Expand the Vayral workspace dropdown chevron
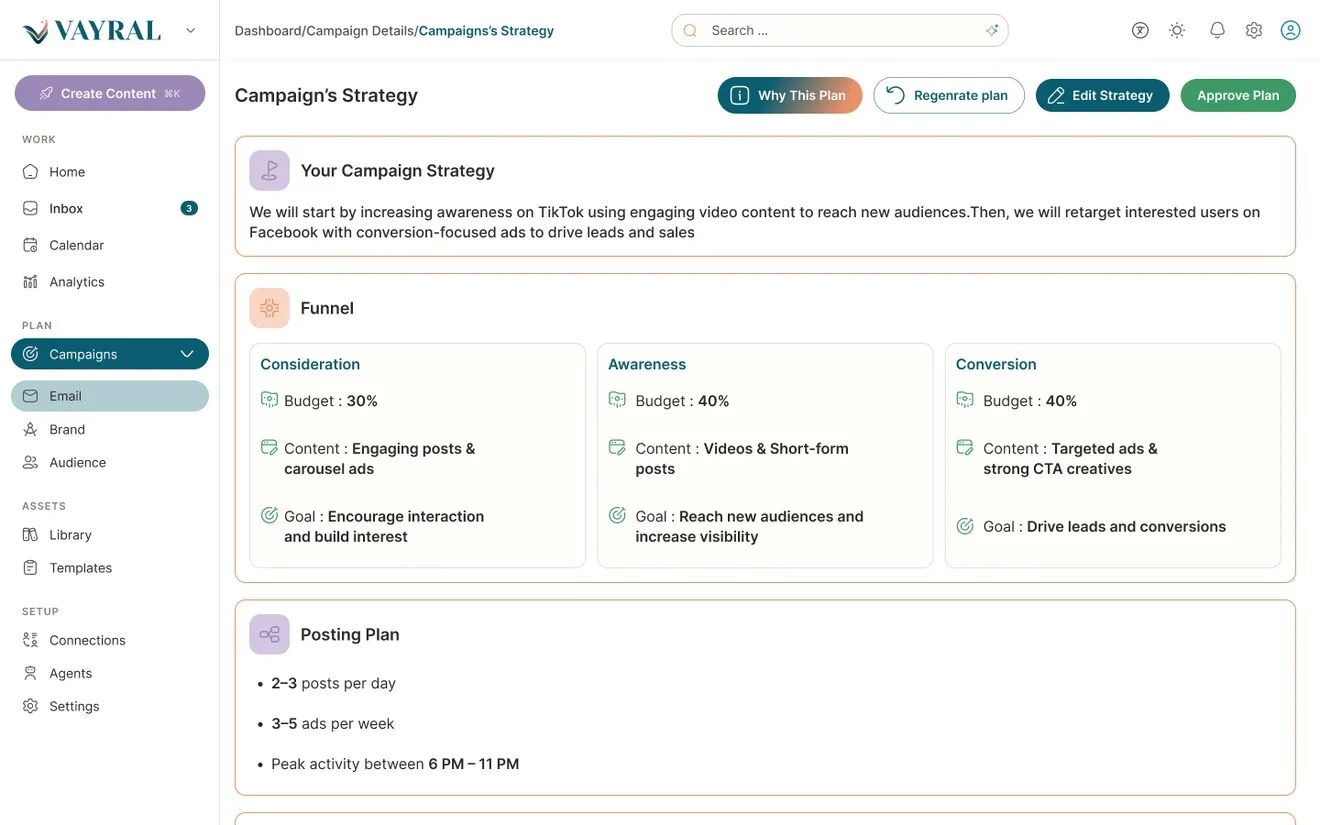This screenshot has width=1320, height=825. pos(191,31)
